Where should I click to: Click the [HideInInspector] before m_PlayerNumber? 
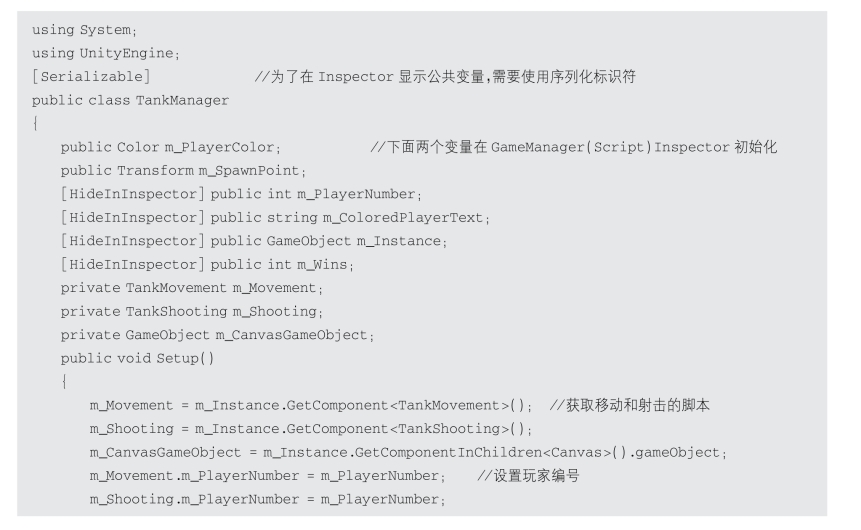[x=132, y=194]
